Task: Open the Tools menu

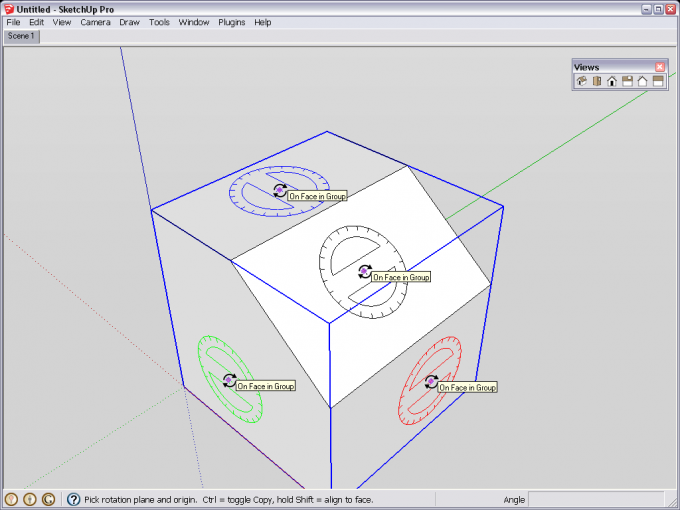Action: [159, 22]
